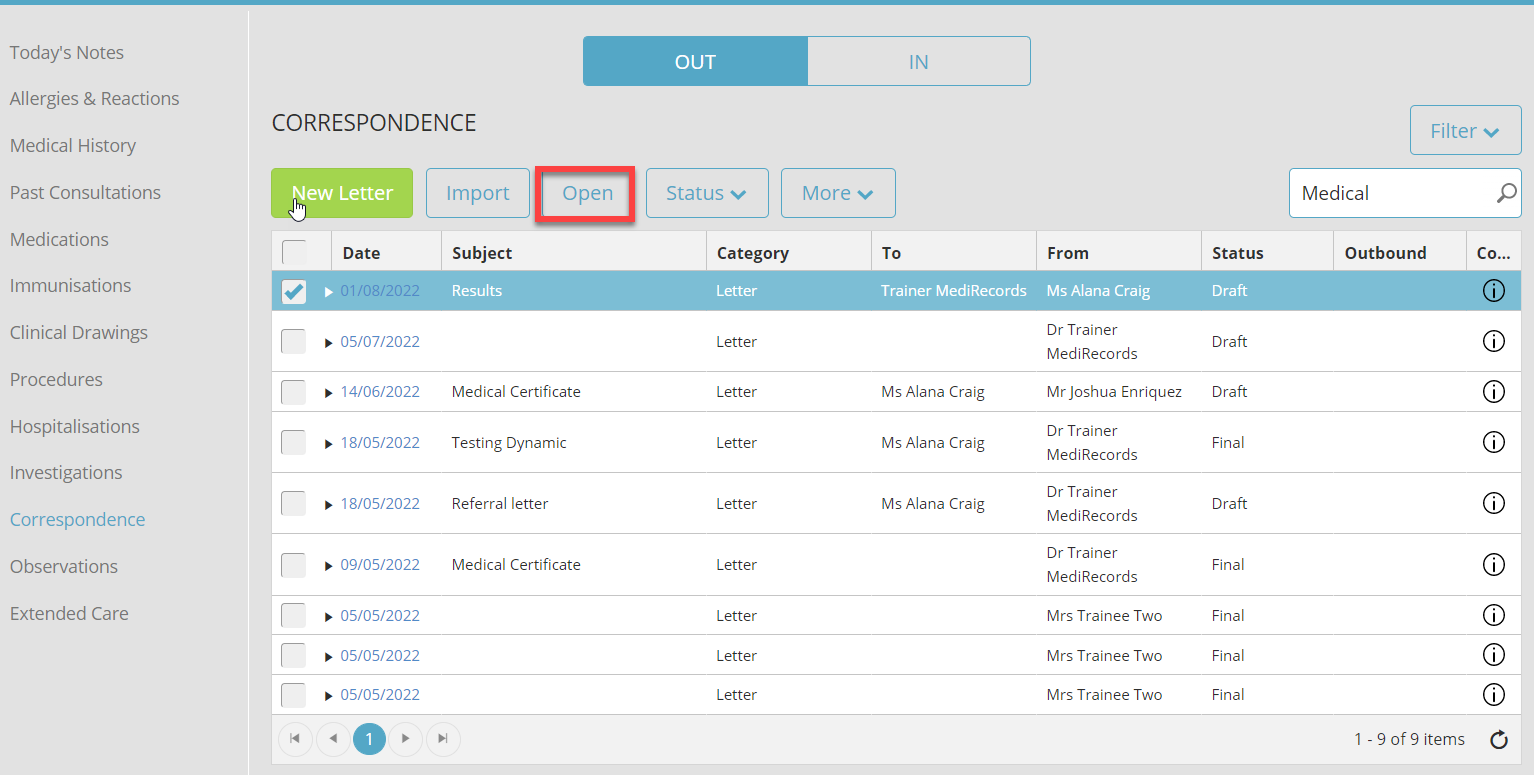Image resolution: width=1534 pixels, height=775 pixels.
Task: Open info icon for Referral letter row
Action: point(1493,503)
